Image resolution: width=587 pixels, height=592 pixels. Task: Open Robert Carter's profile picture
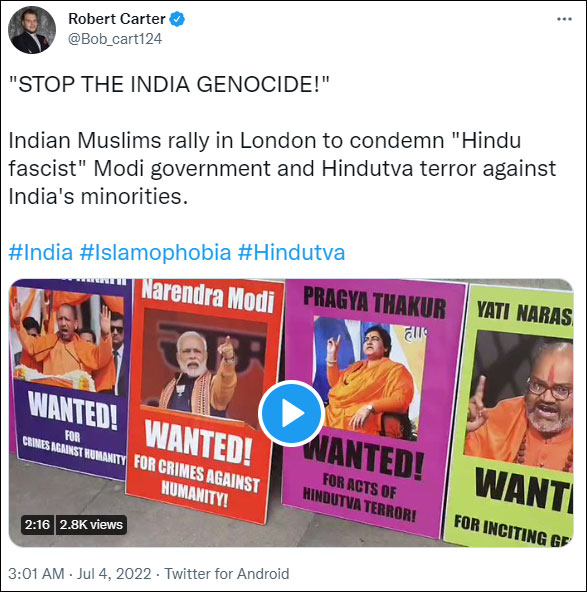(32, 30)
